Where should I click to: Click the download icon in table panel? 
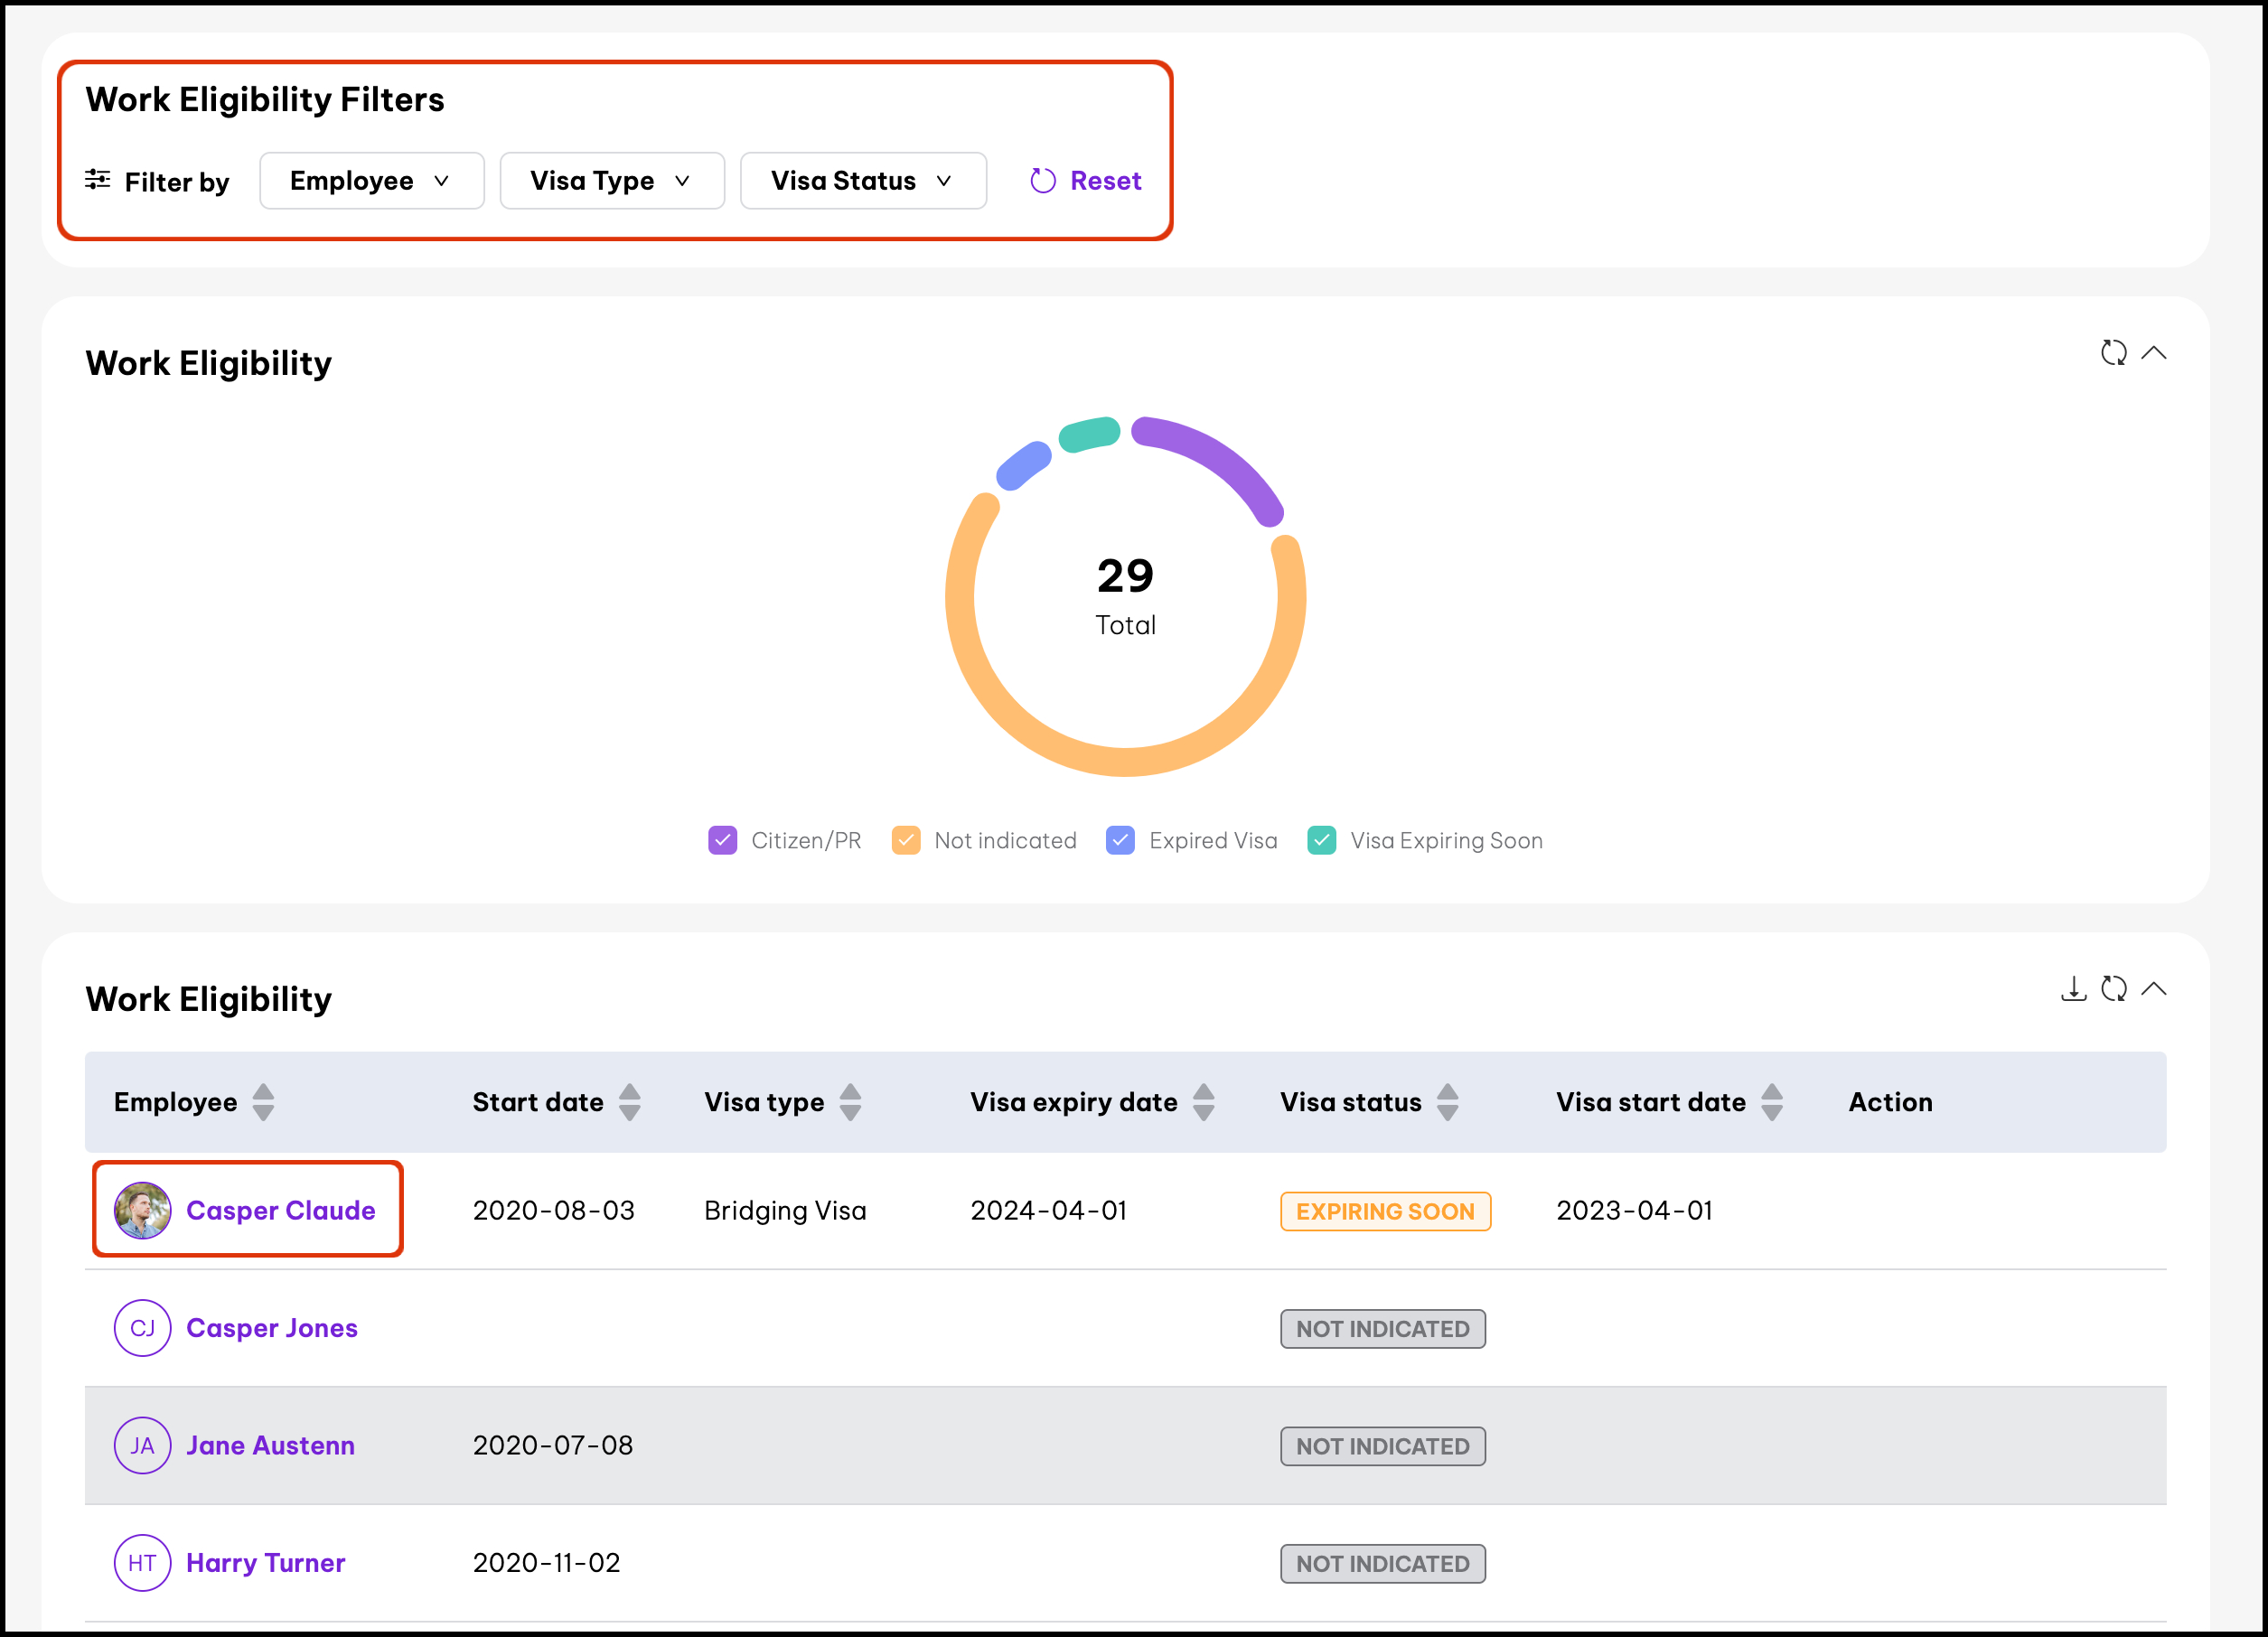point(2073,989)
